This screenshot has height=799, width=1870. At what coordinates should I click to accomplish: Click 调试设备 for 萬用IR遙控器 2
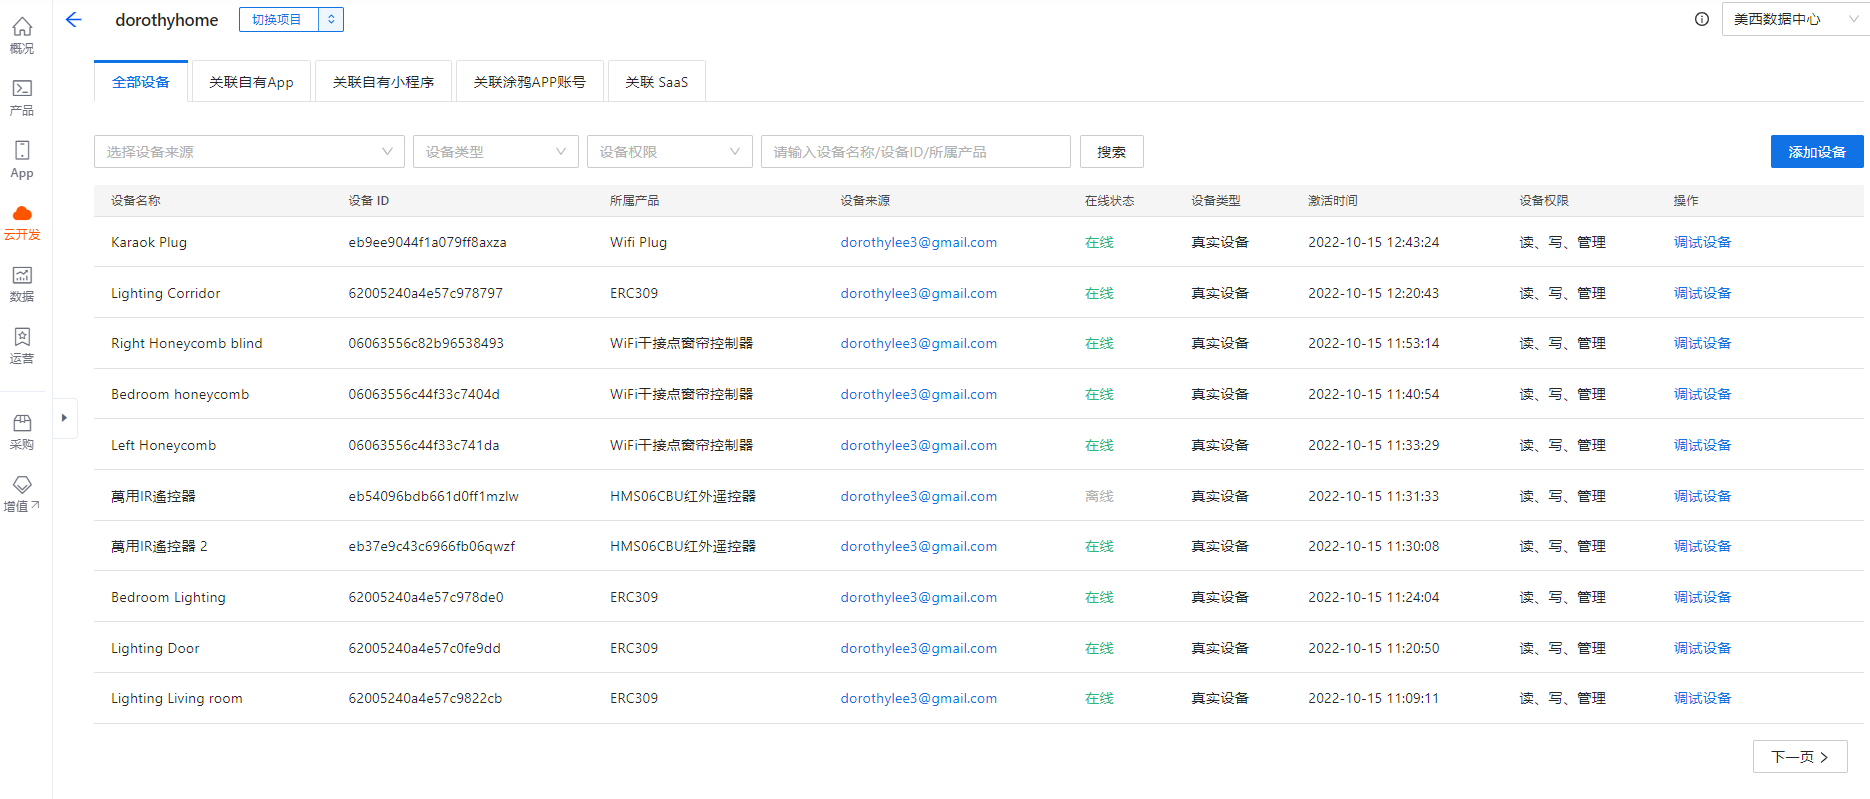[1702, 546]
